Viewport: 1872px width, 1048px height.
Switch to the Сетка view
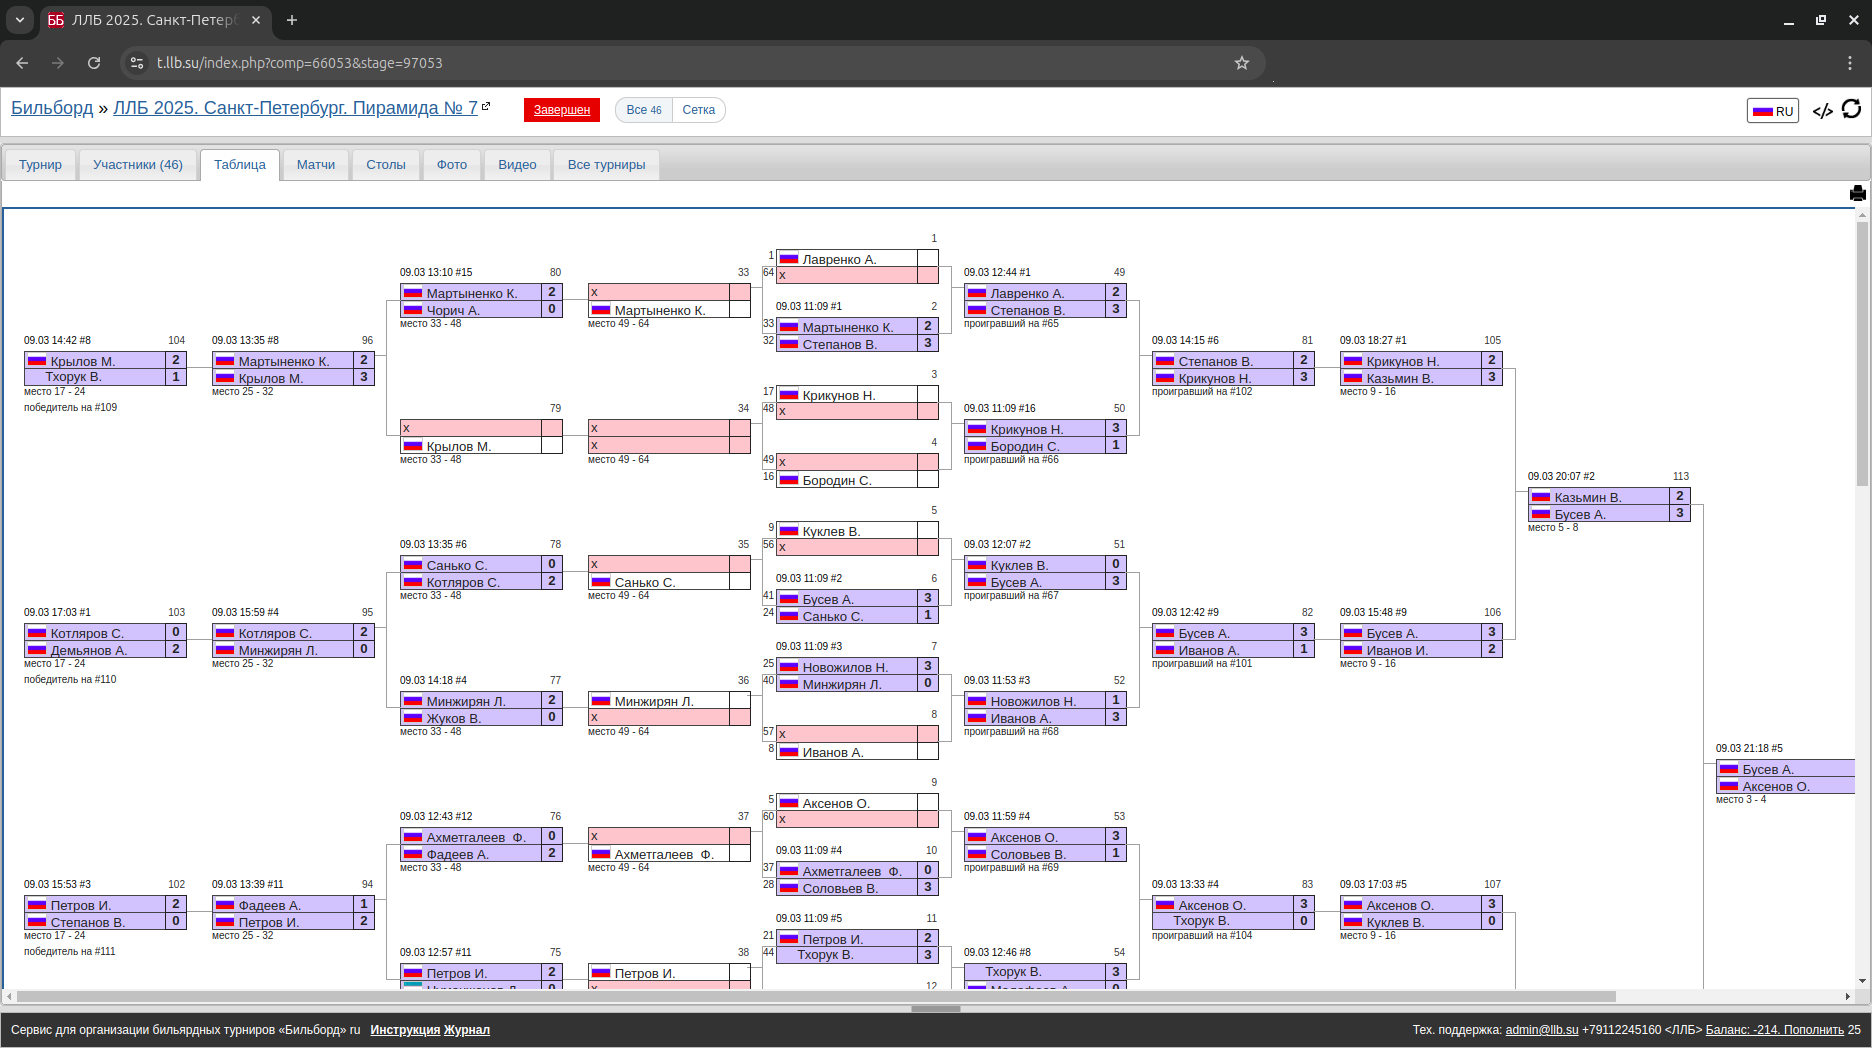pos(698,110)
